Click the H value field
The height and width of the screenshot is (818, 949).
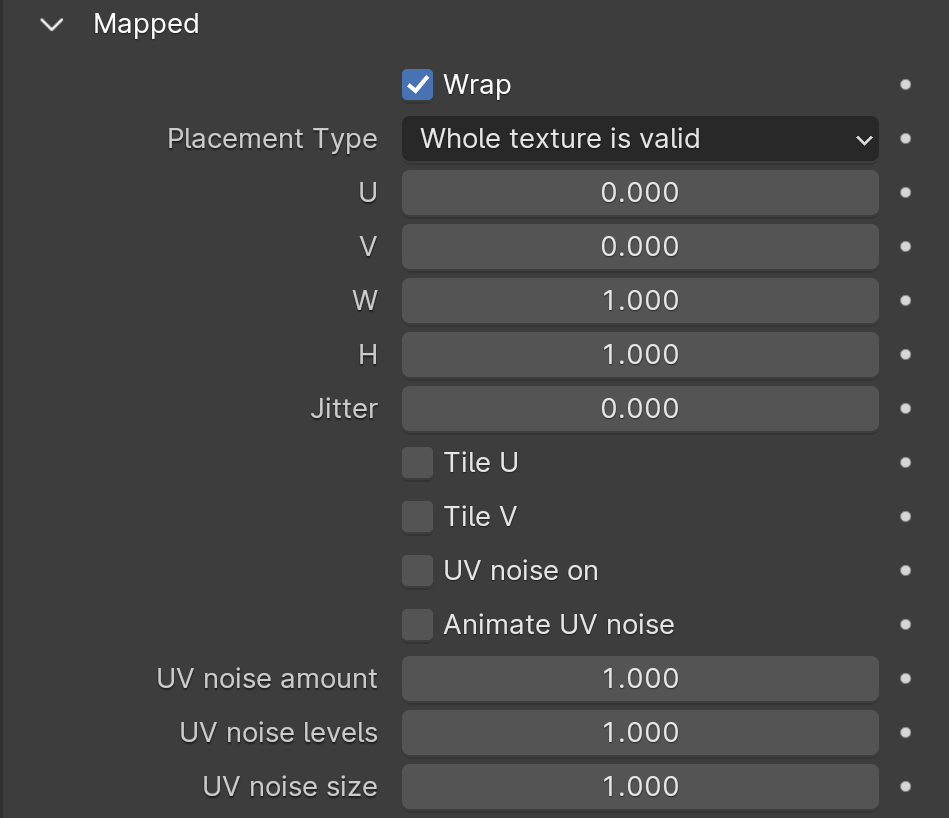pos(640,355)
